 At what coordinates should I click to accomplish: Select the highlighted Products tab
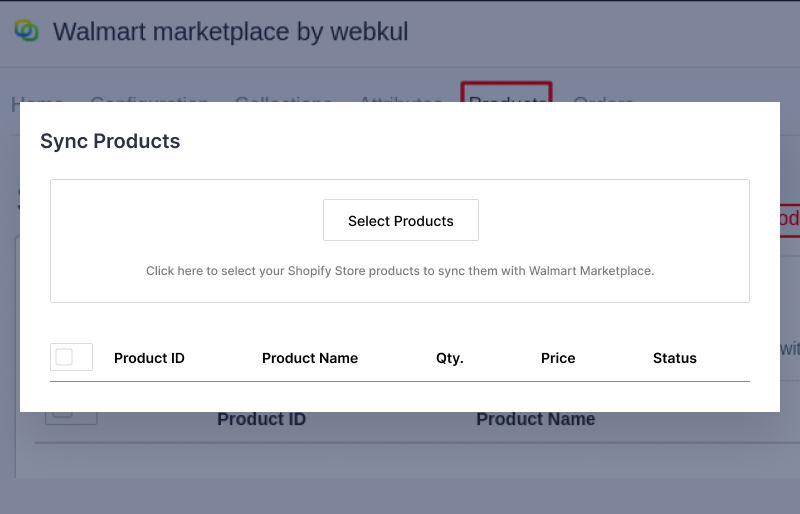pyautogui.click(x=506, y=97)
